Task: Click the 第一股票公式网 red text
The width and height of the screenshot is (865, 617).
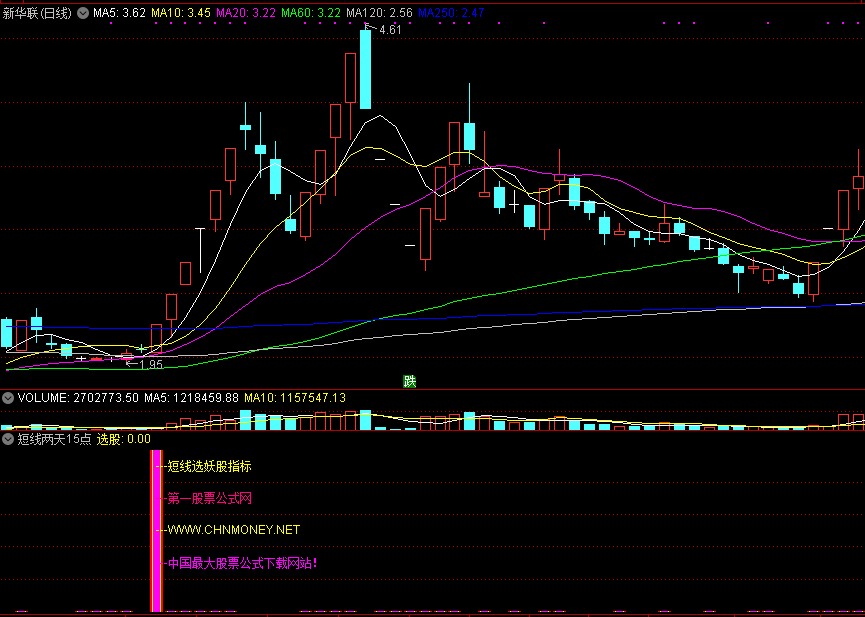Action: click(x=210, y=499)
